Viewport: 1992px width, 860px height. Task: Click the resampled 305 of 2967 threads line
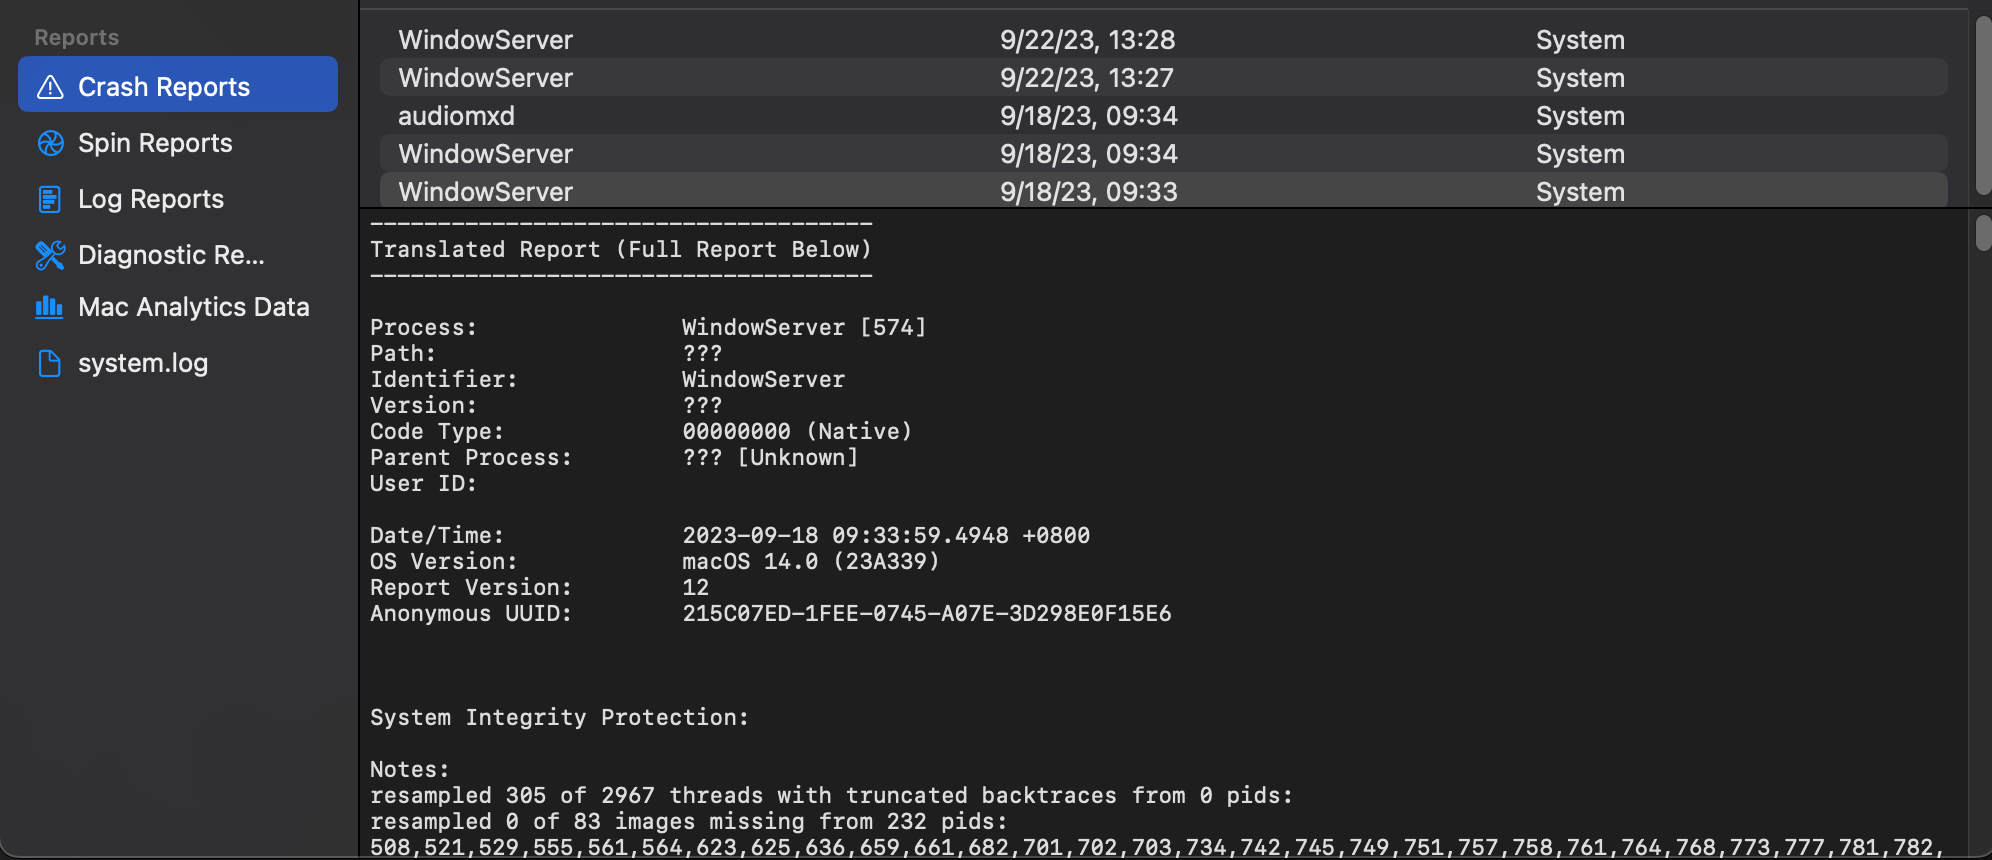click(x=831, y=795)
